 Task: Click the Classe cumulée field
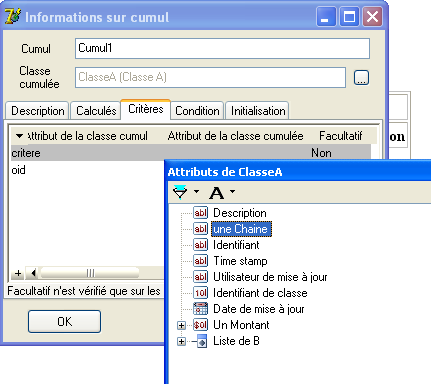tap(210, 77)
